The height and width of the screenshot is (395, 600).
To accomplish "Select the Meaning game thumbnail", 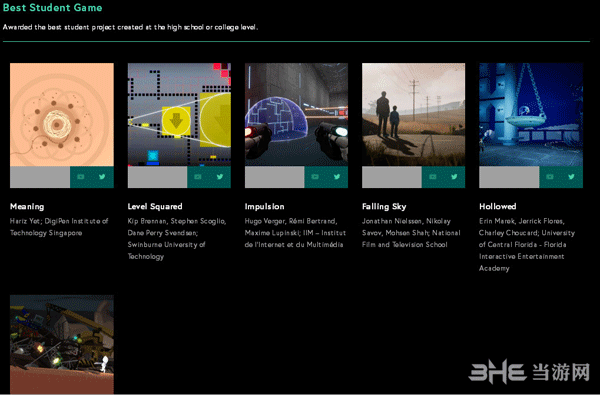I will pyautogui.click(x=62, y=114).
